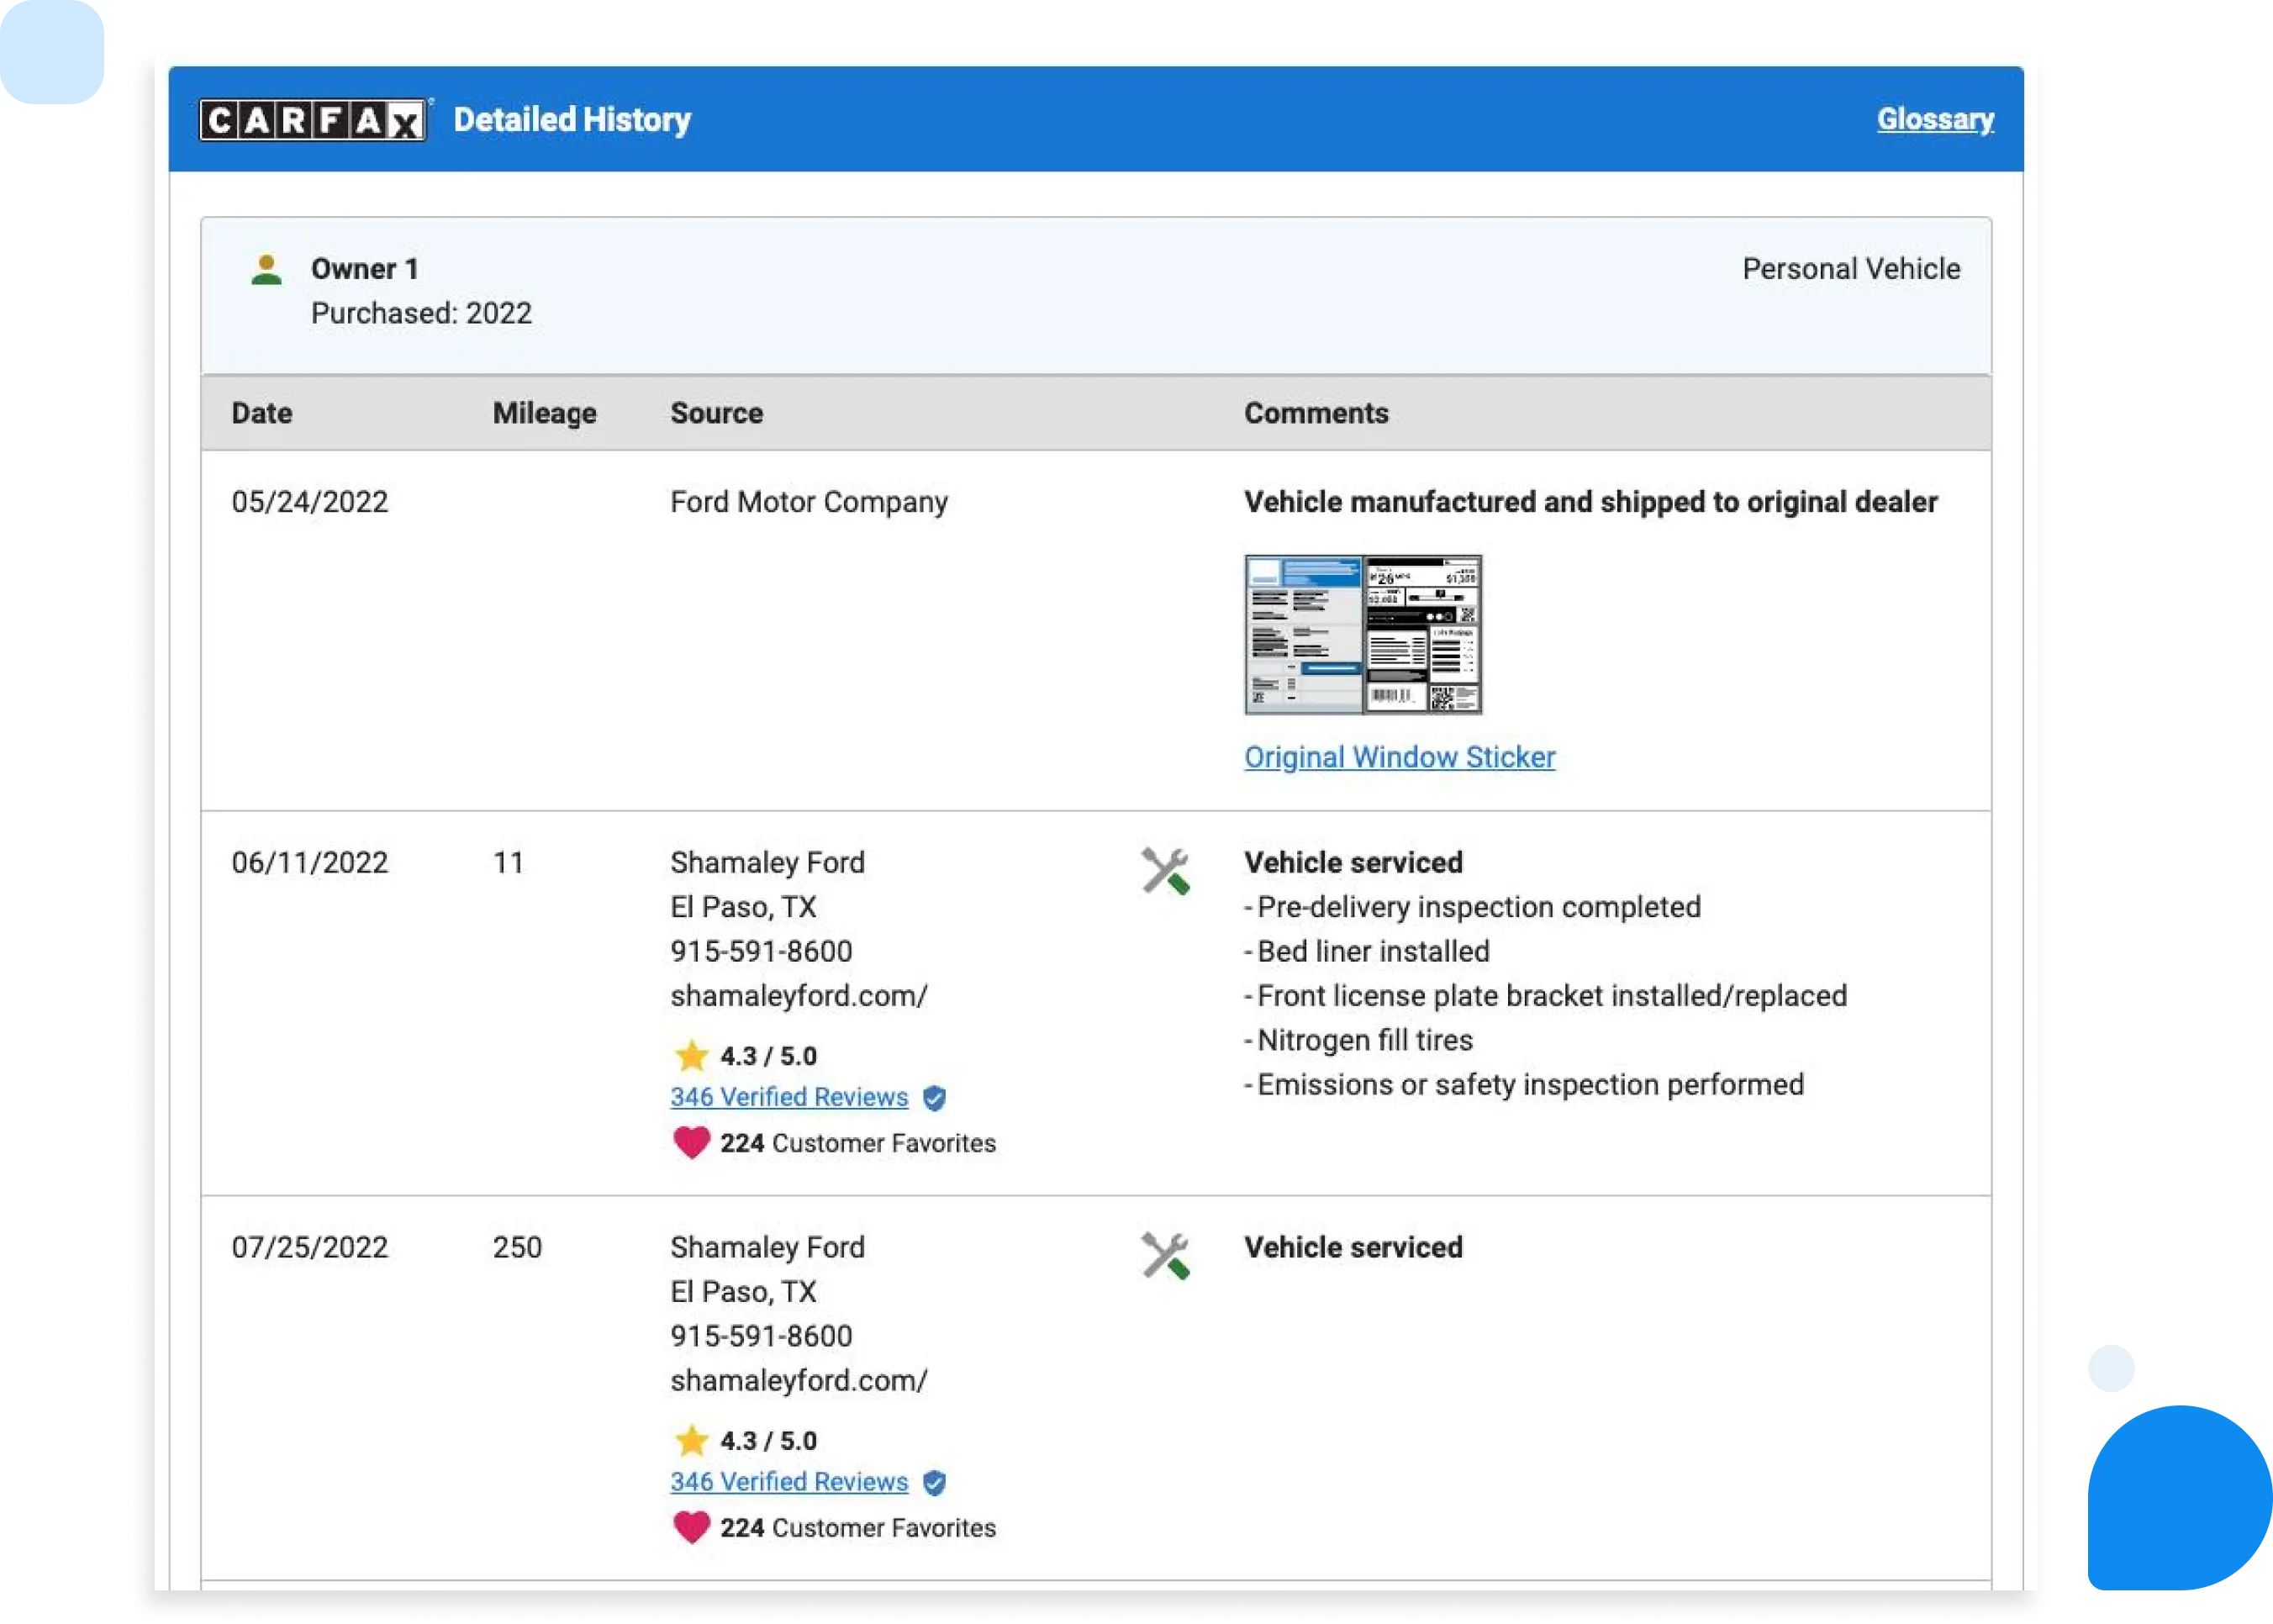This screenshot has width=2273, height=1624.
Task: Open the Original Window Sticker link
Action: tap(1398, 757)
